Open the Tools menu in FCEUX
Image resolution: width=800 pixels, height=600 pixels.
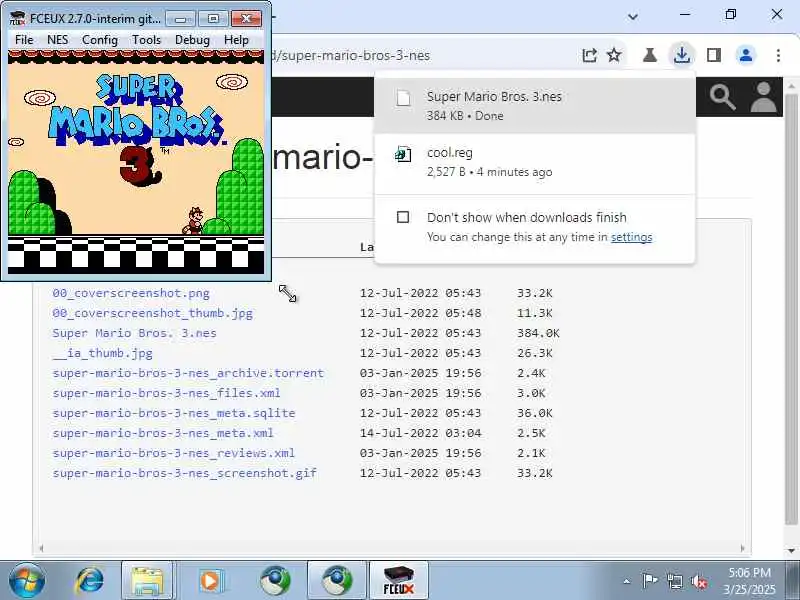(146, 40)
